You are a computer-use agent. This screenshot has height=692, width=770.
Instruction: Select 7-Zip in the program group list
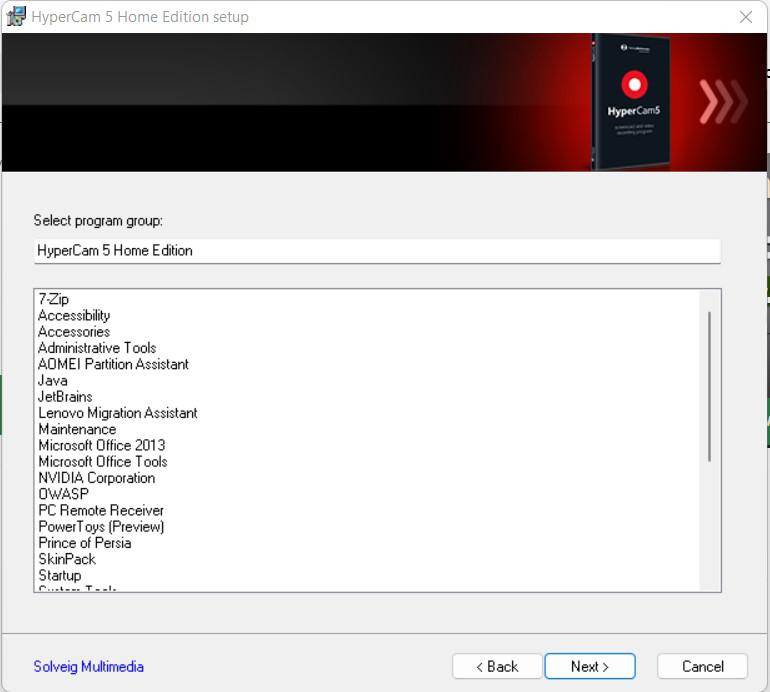click(54, 299)
